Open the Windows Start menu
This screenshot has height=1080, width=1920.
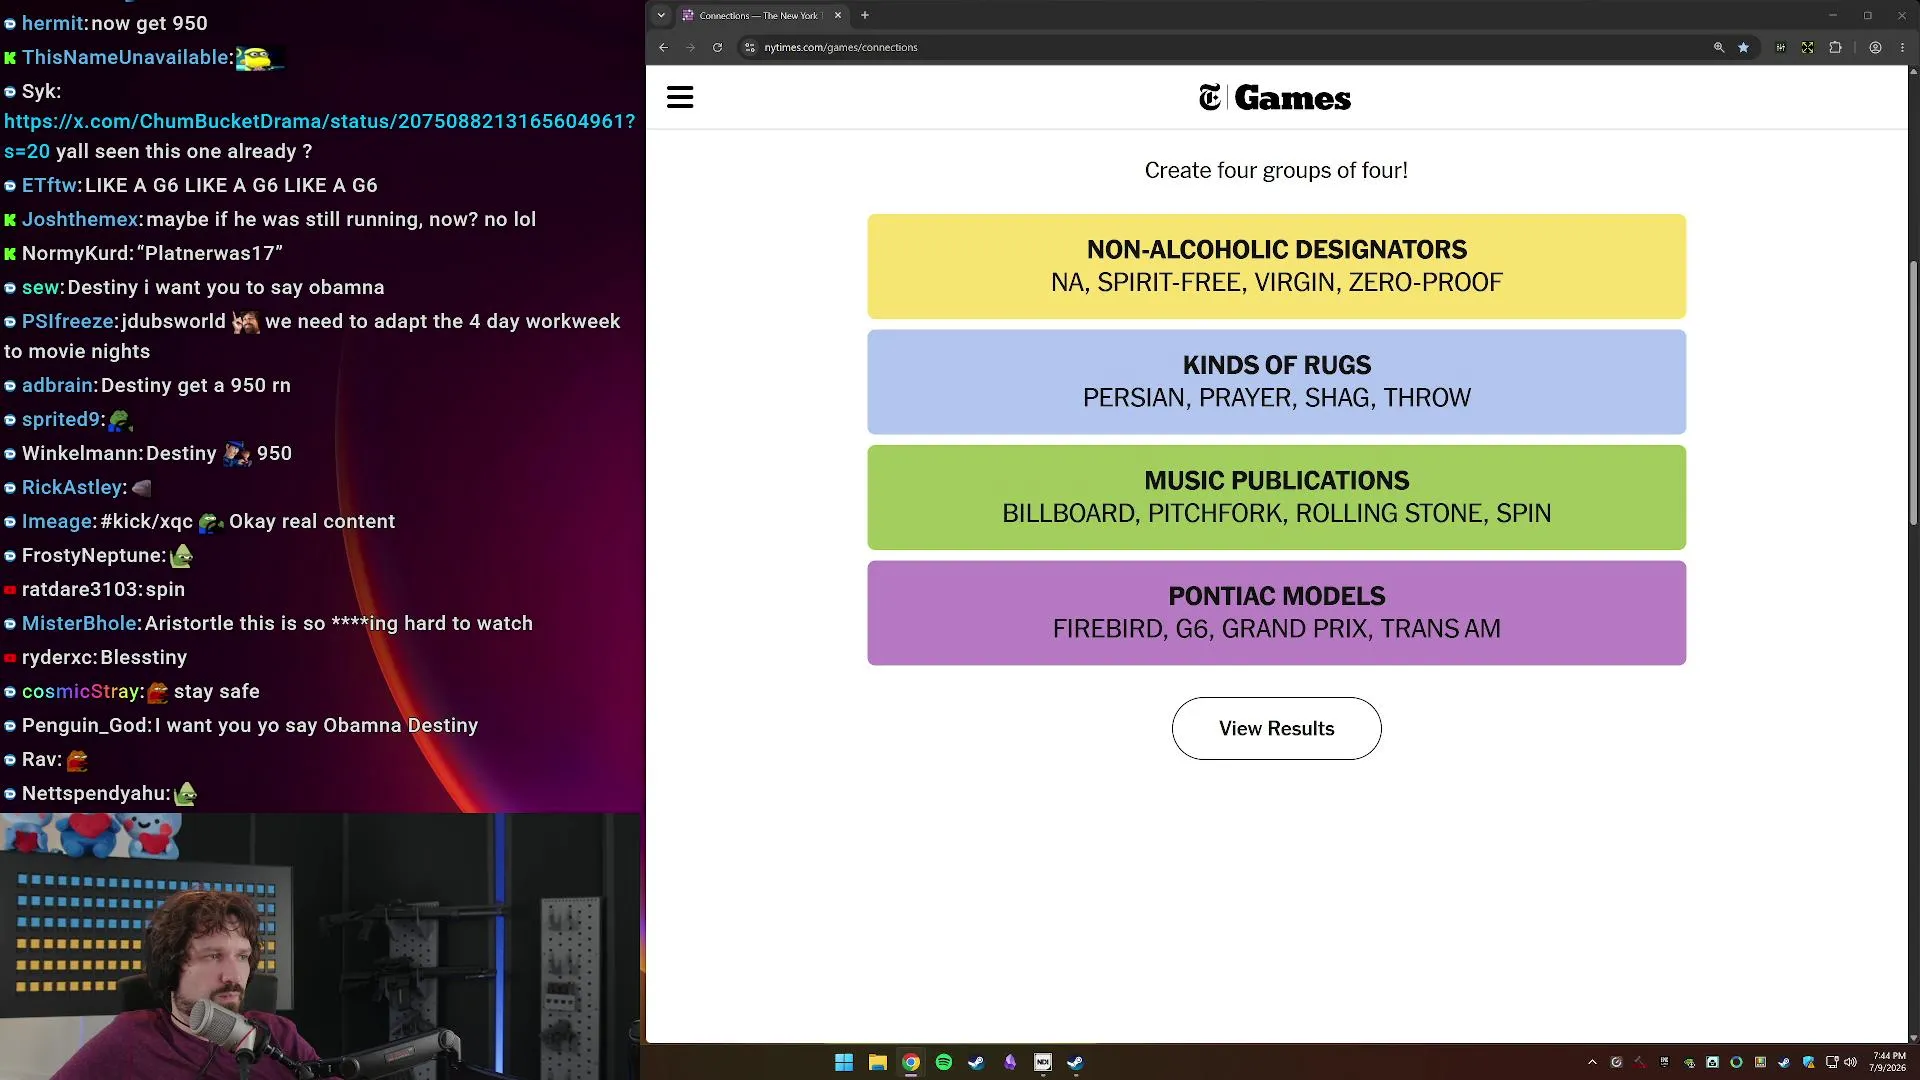(x=844, y=1062)
